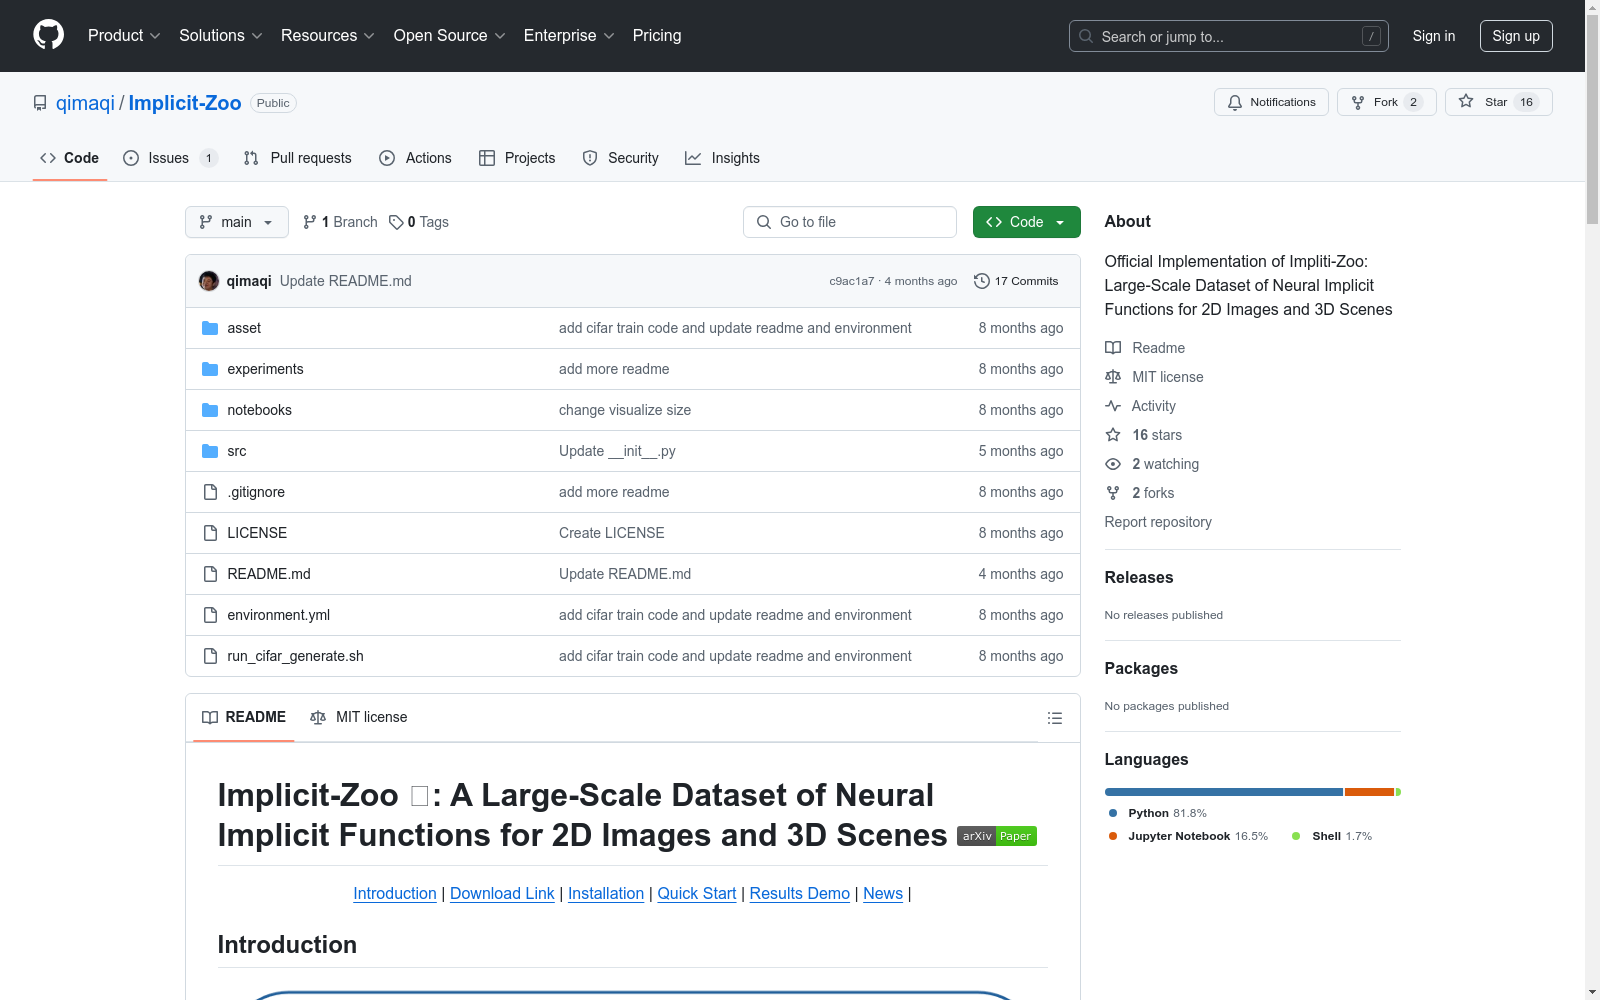Click the repository icon beside qimaqi
1600x1000 pixels.
click(40, 103)
